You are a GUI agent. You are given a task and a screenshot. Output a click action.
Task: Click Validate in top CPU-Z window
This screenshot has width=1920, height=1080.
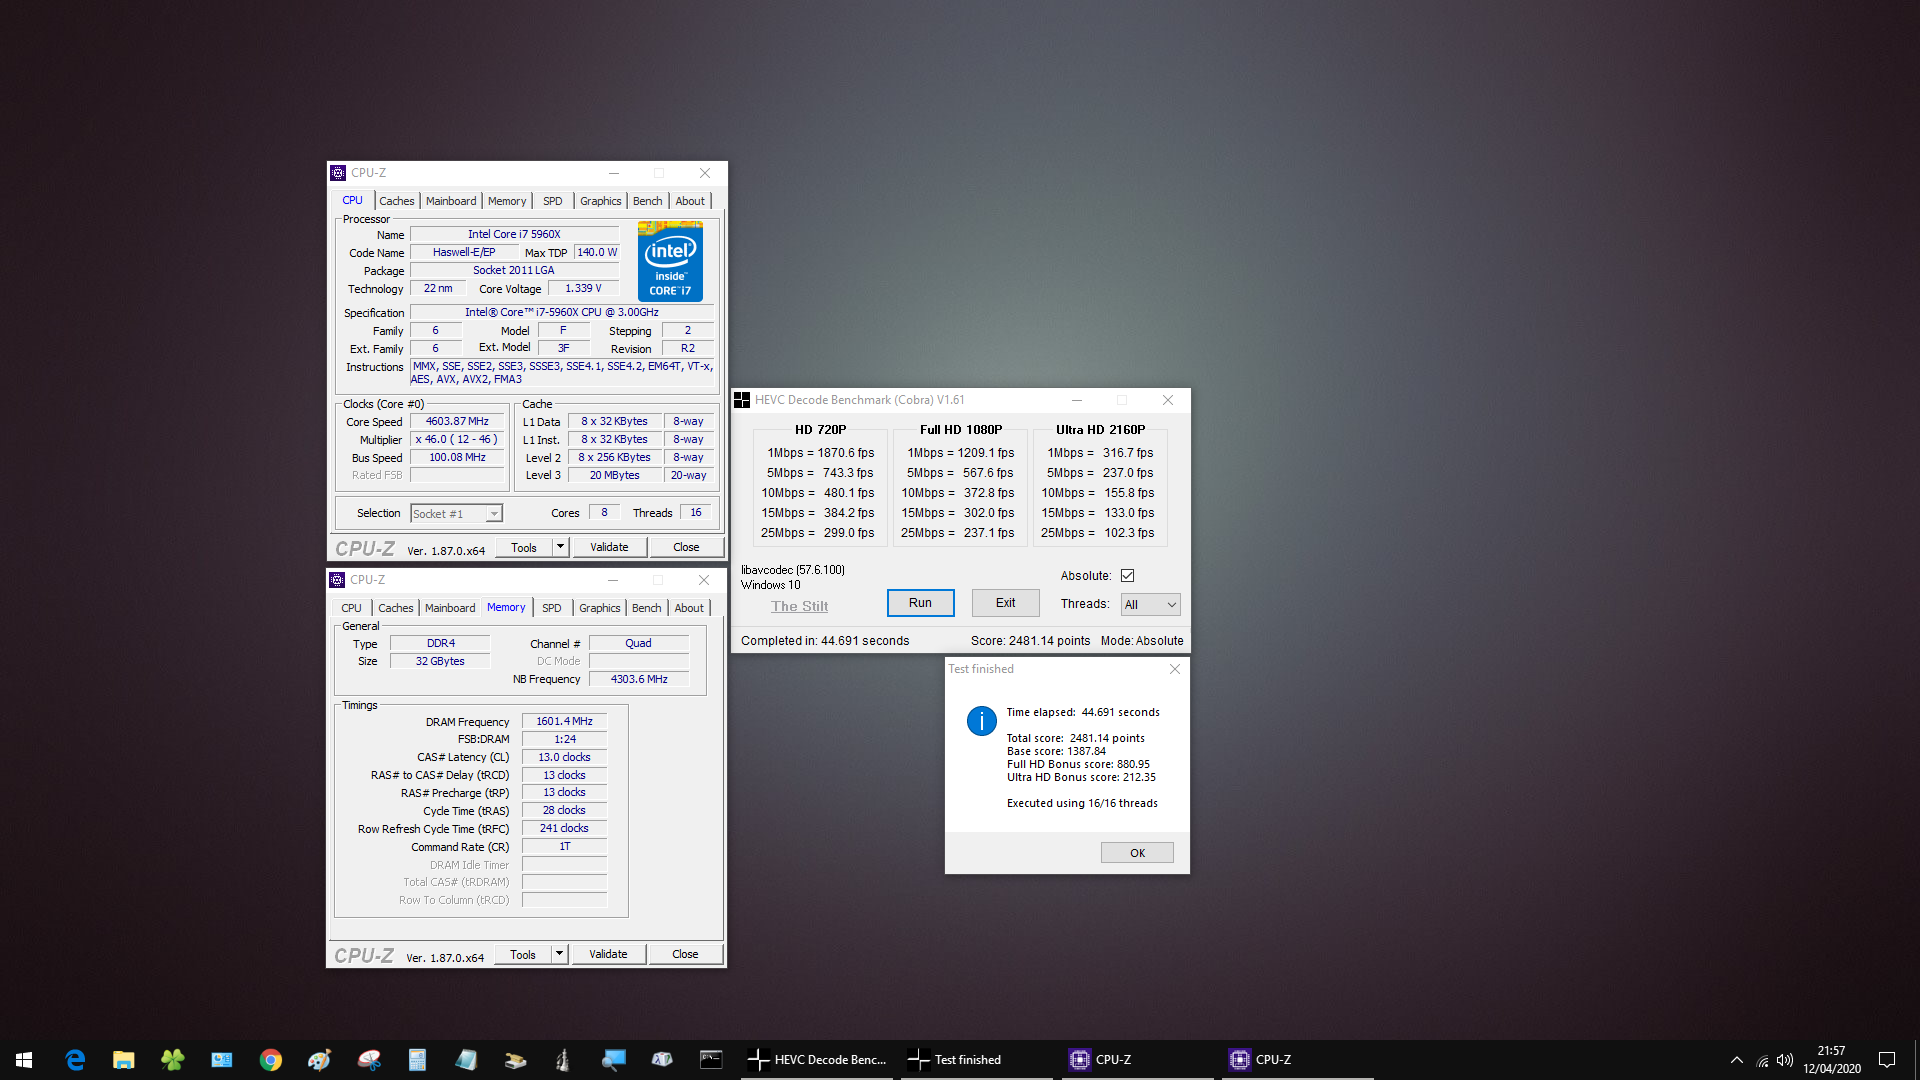coord(609,547)
